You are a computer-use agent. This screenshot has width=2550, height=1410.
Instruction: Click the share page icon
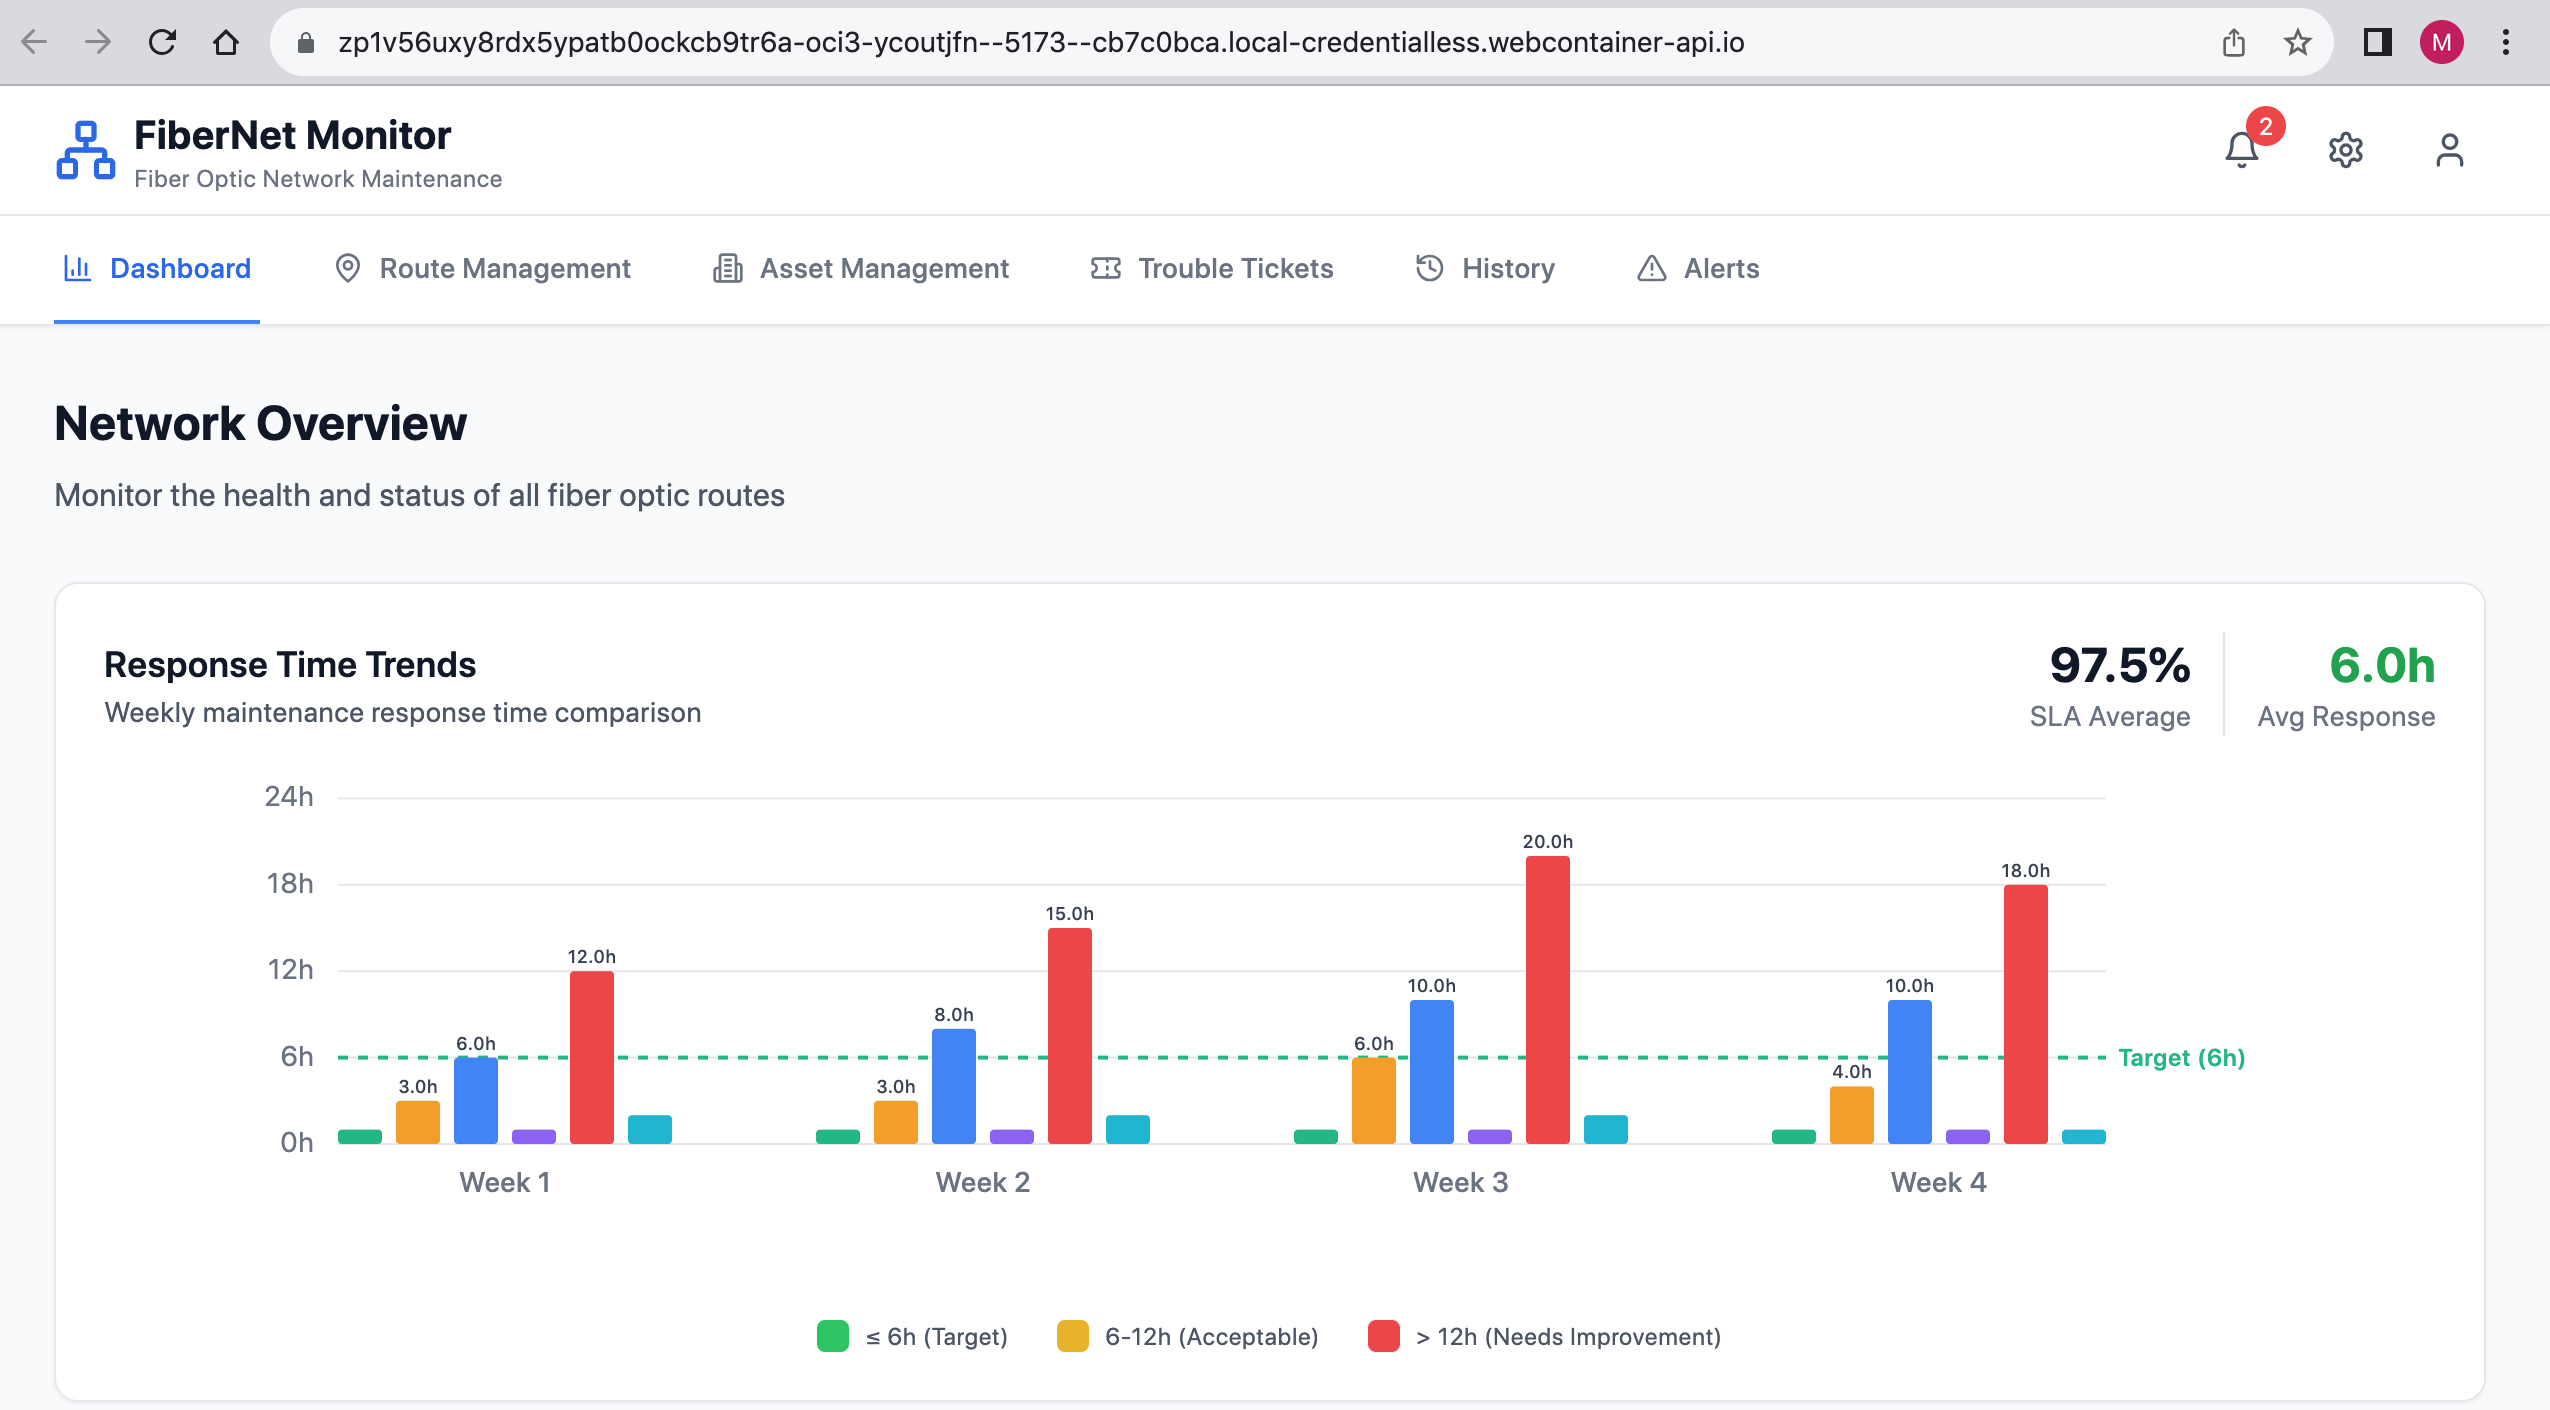pyautogui.click(x=2233, y=42)
